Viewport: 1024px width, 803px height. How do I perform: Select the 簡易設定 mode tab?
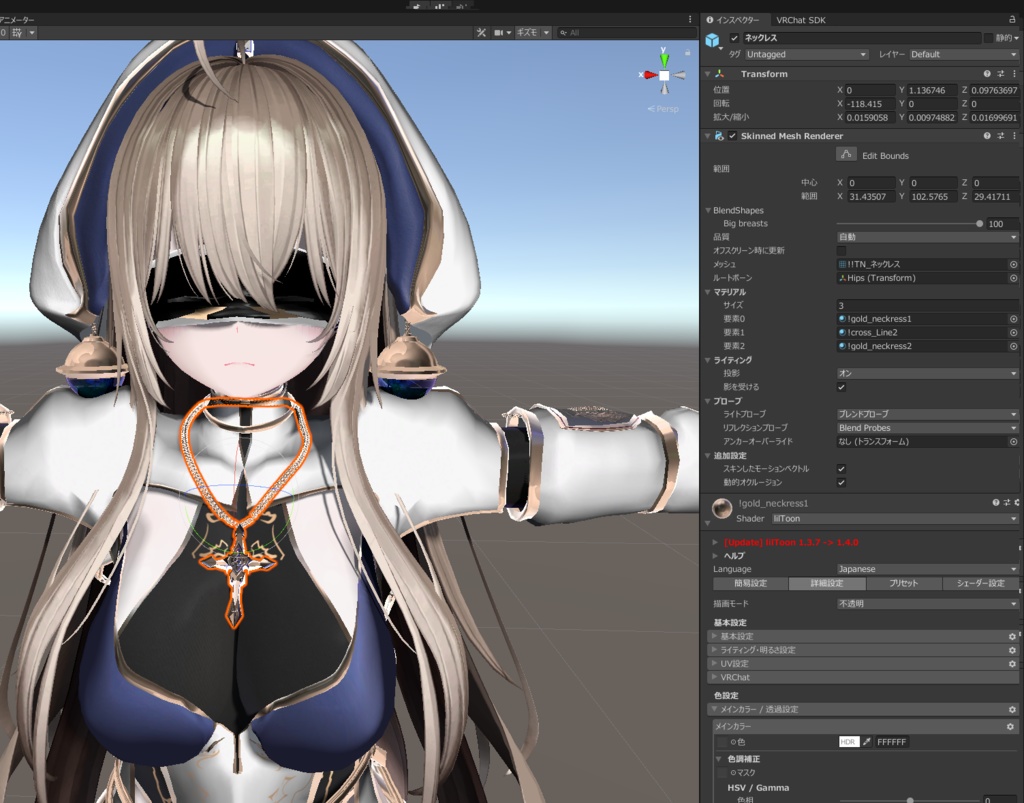click(x=750, y=584)
